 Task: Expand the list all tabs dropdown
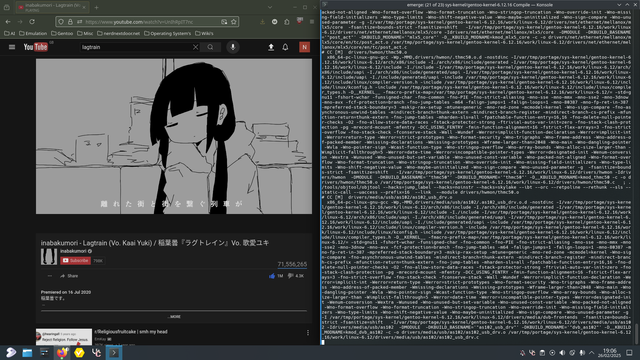[x=270, y=7]
